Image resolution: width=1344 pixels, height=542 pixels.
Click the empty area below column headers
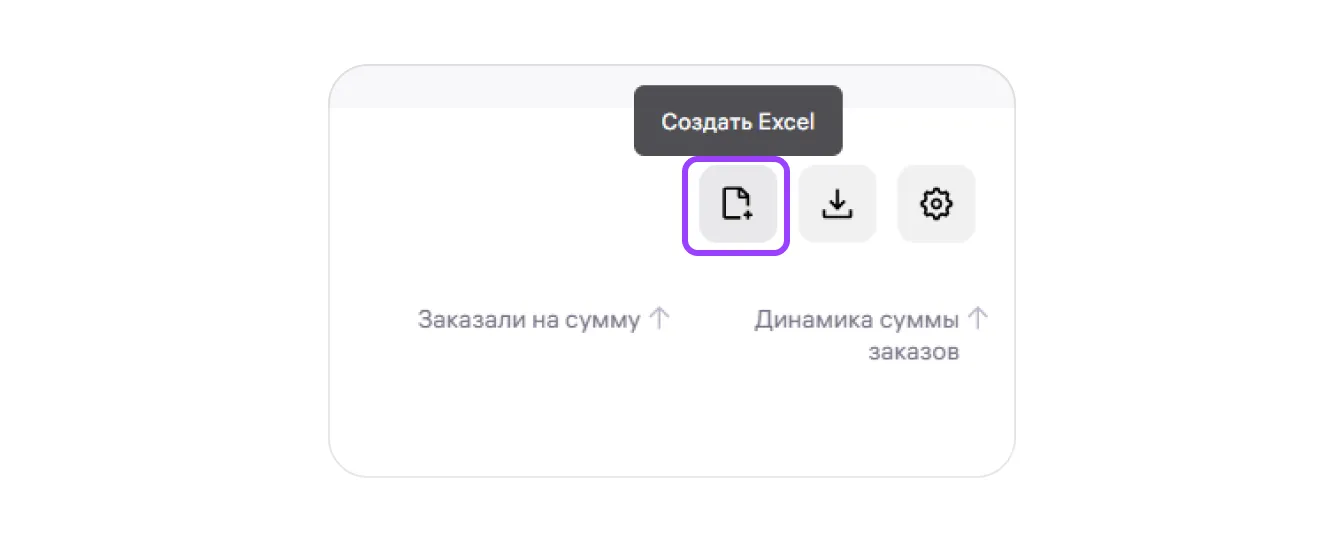tap(670, 420)
